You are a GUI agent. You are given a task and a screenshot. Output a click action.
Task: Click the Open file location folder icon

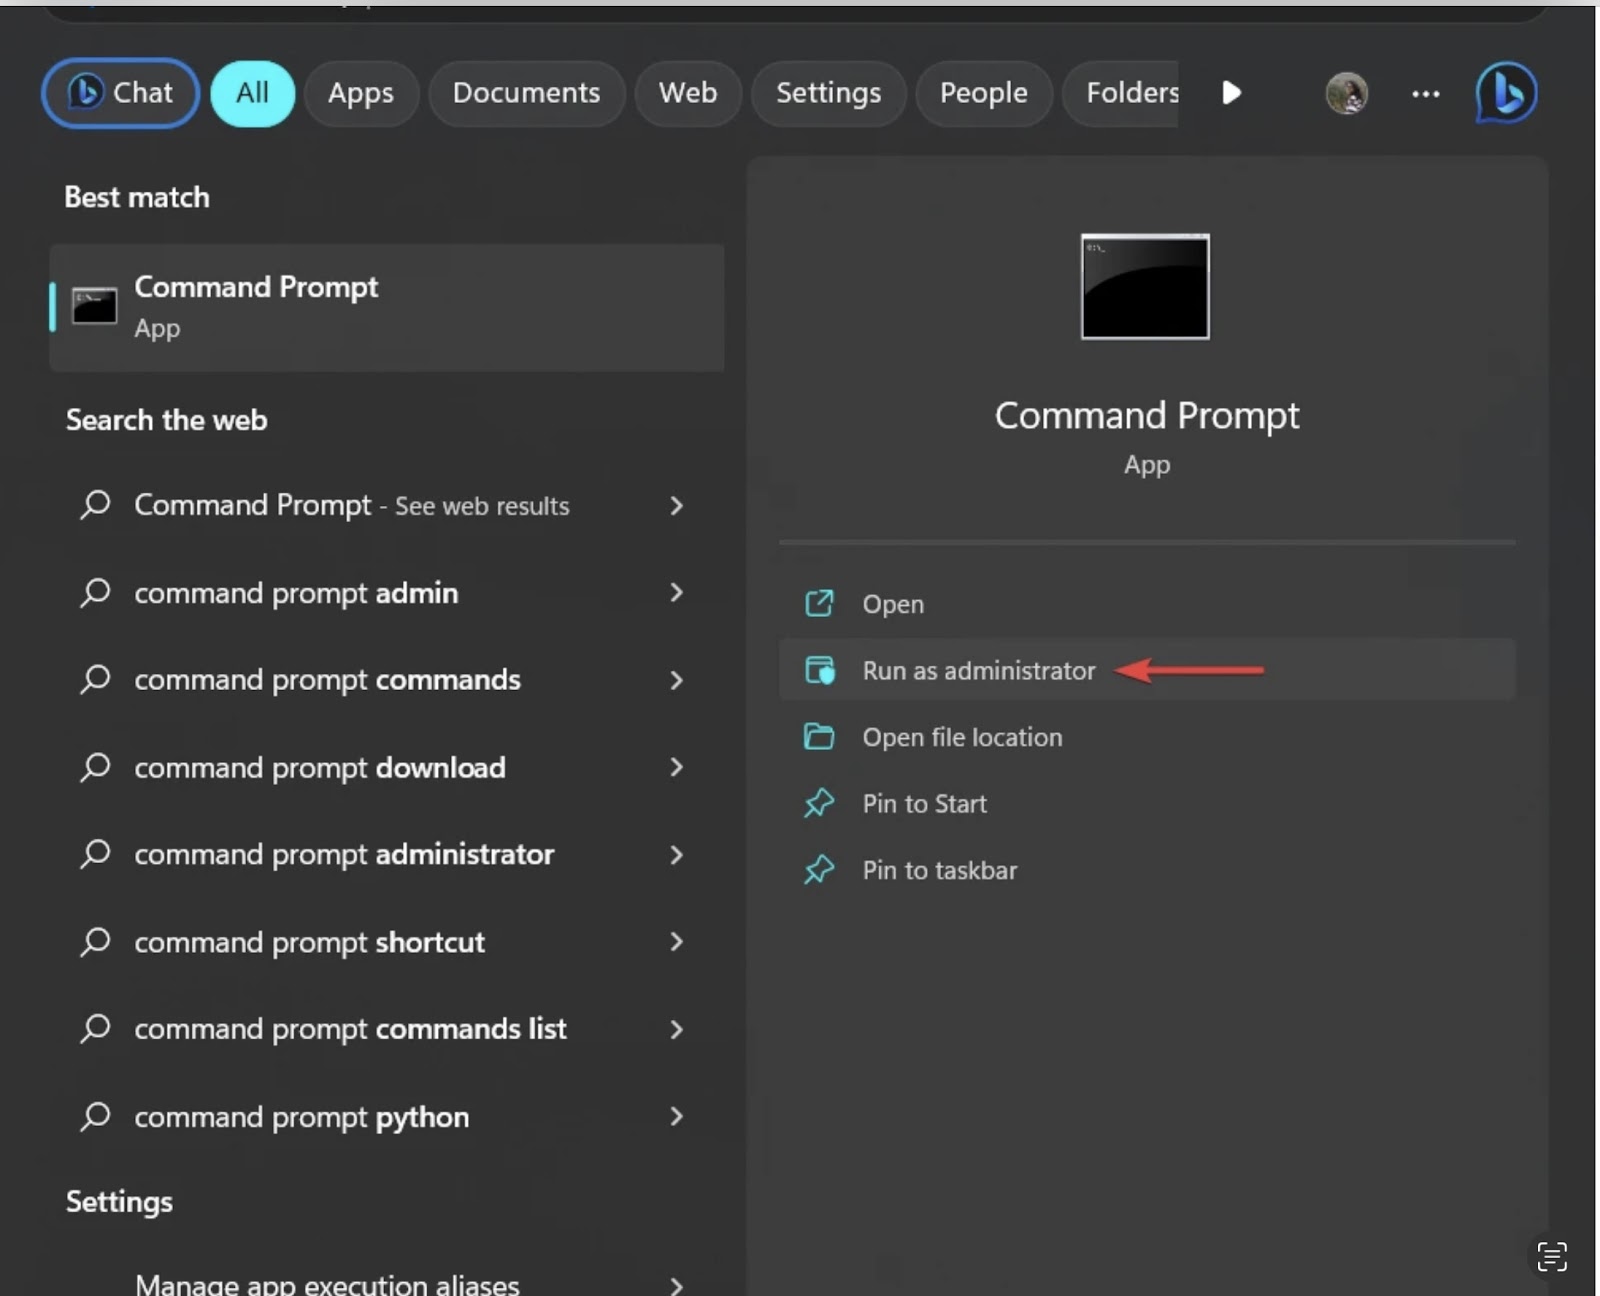(x=819, y=737)
